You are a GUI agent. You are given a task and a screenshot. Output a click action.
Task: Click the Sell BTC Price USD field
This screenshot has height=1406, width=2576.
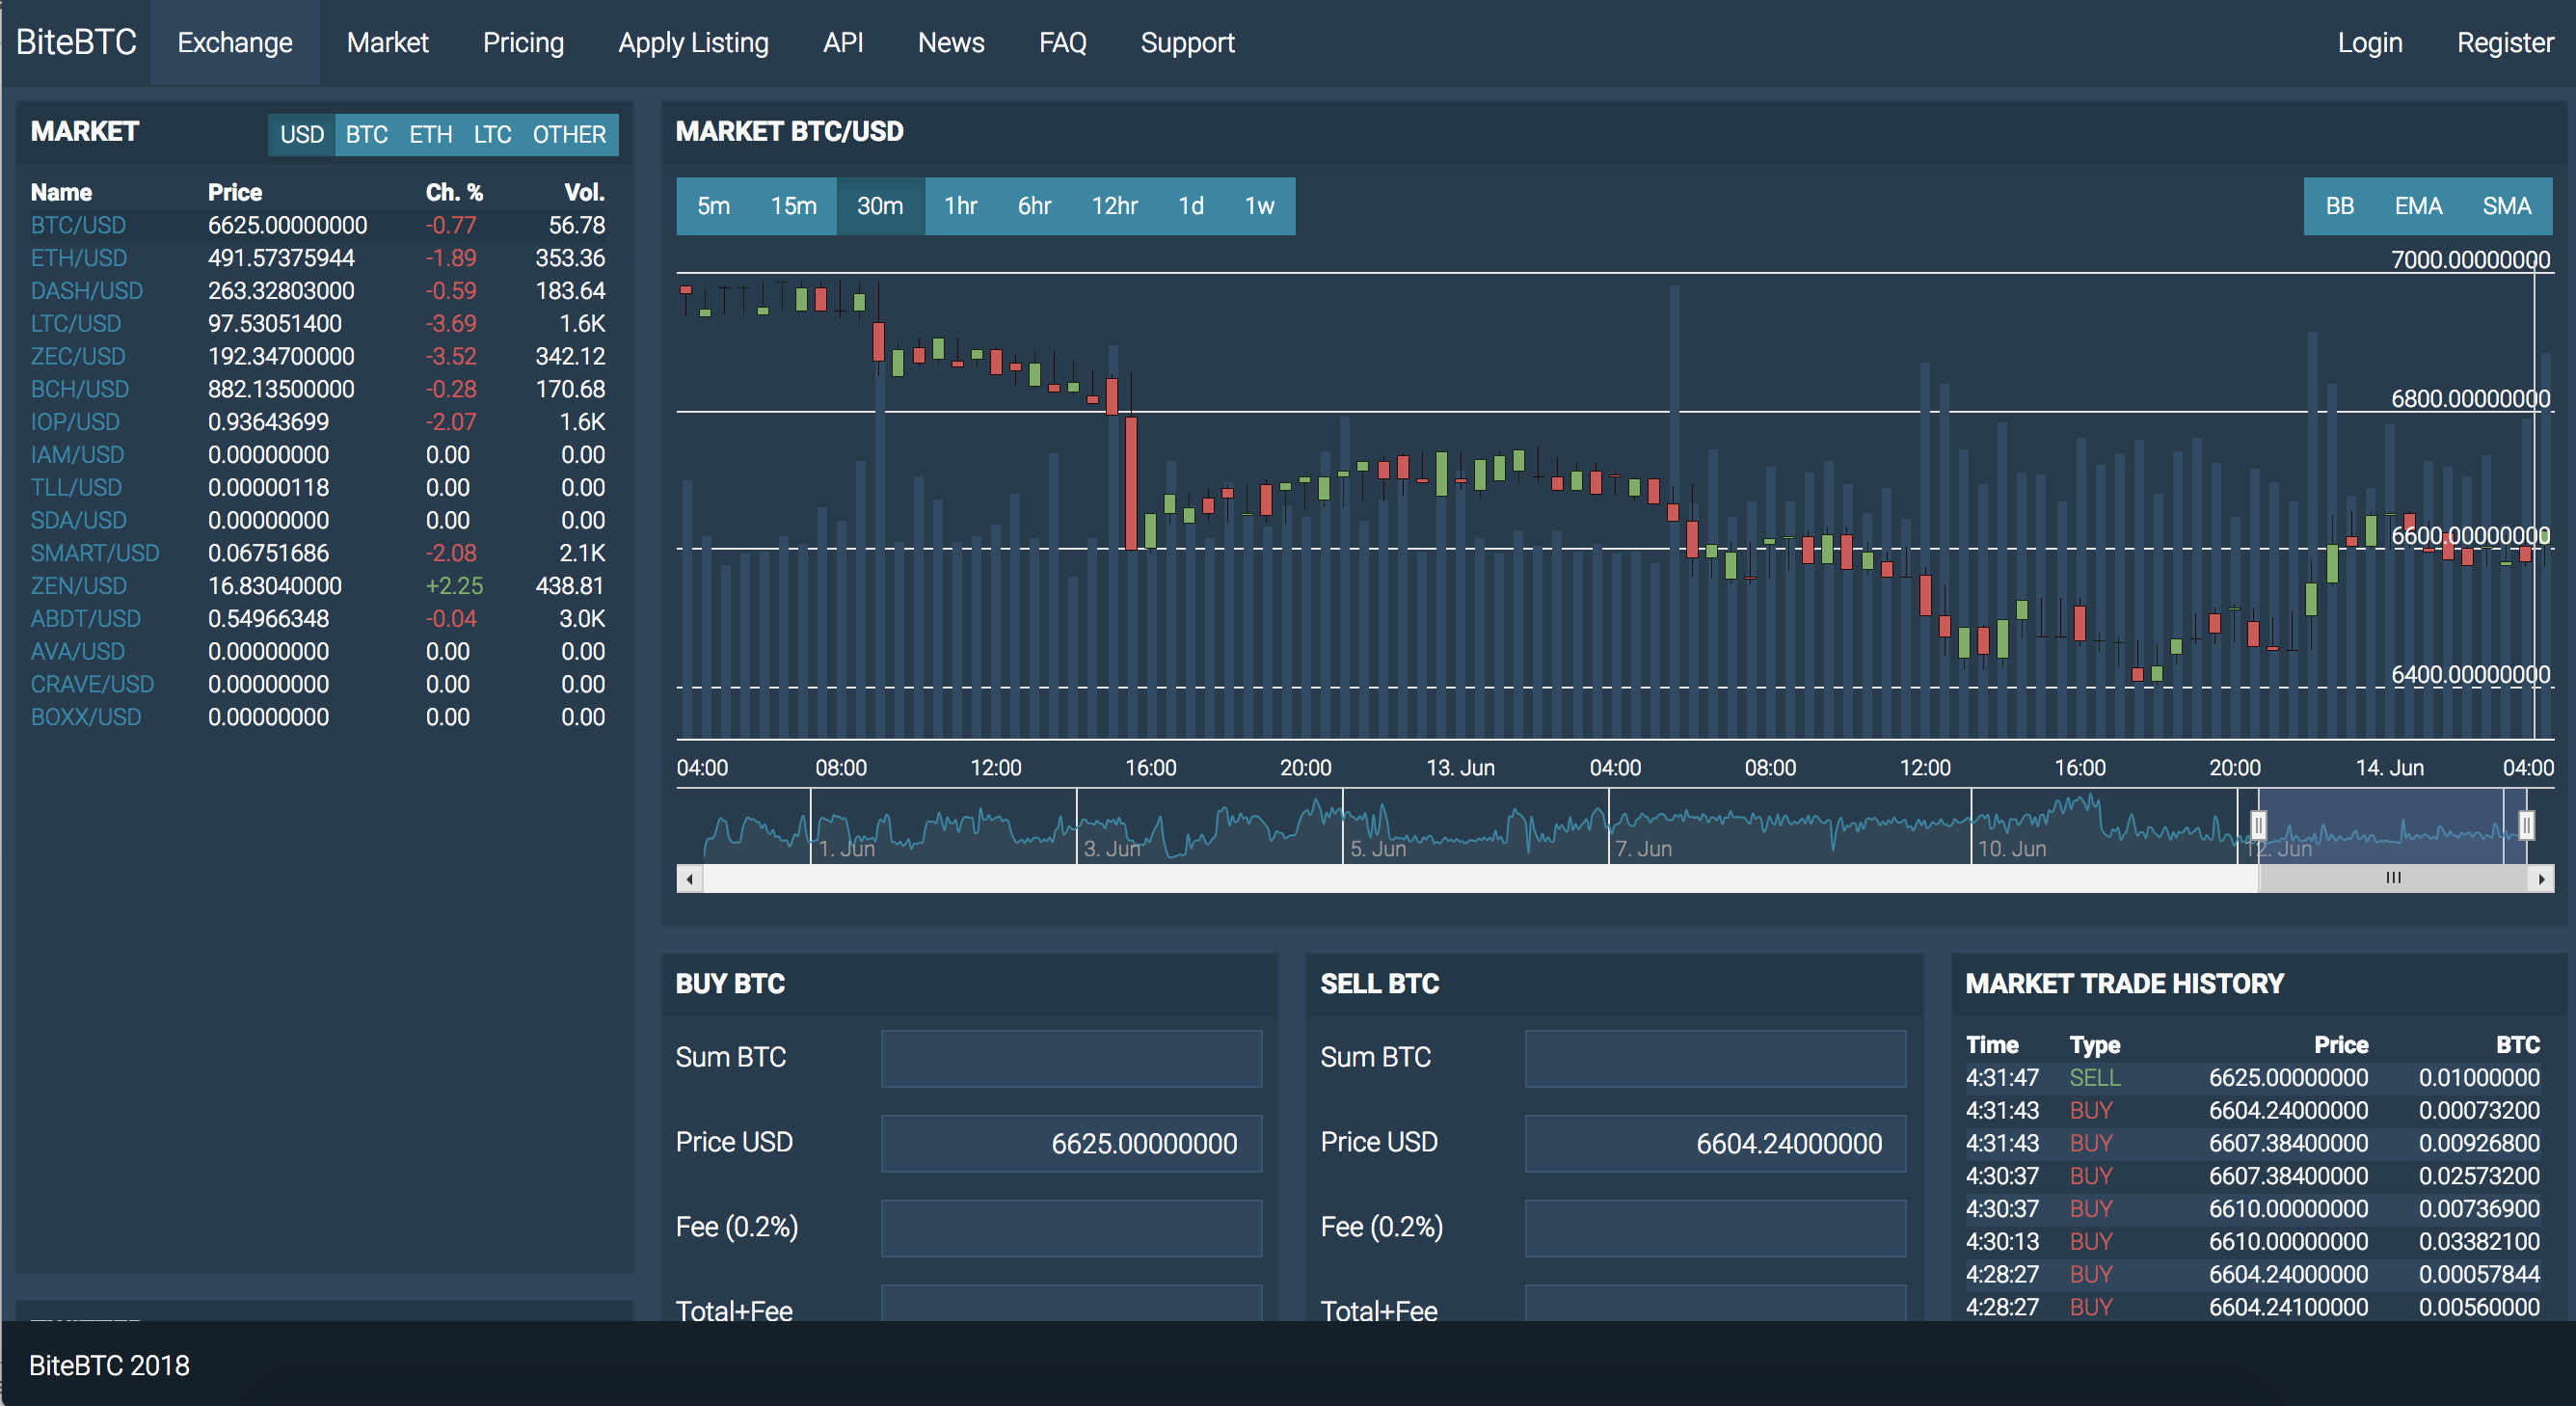coord(1714,1143)
